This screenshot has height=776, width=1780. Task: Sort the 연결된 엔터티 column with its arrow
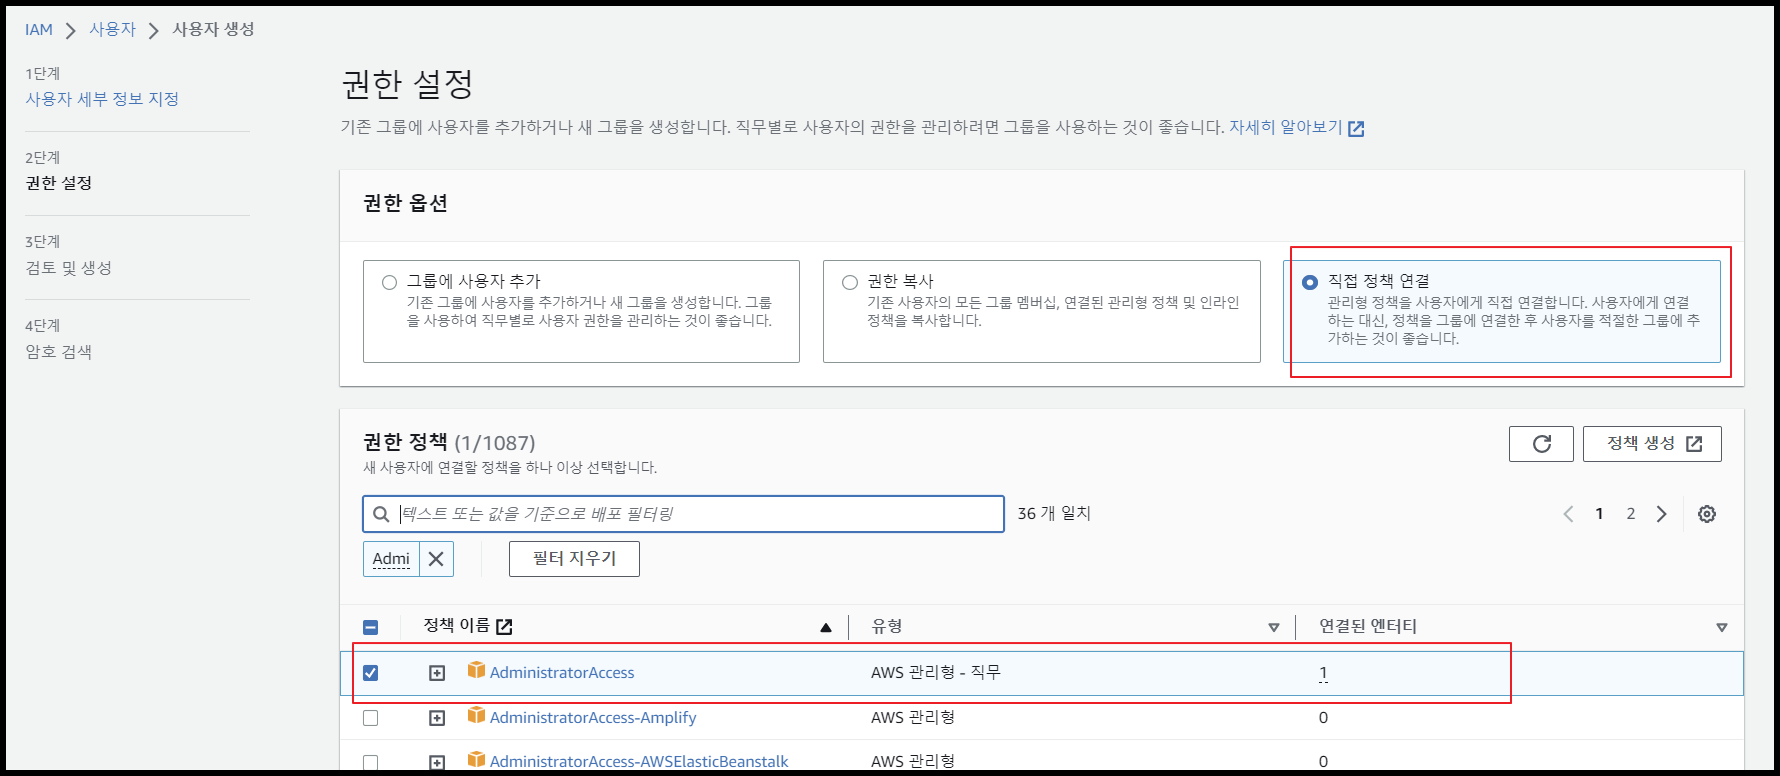(x=1722, y=627)
